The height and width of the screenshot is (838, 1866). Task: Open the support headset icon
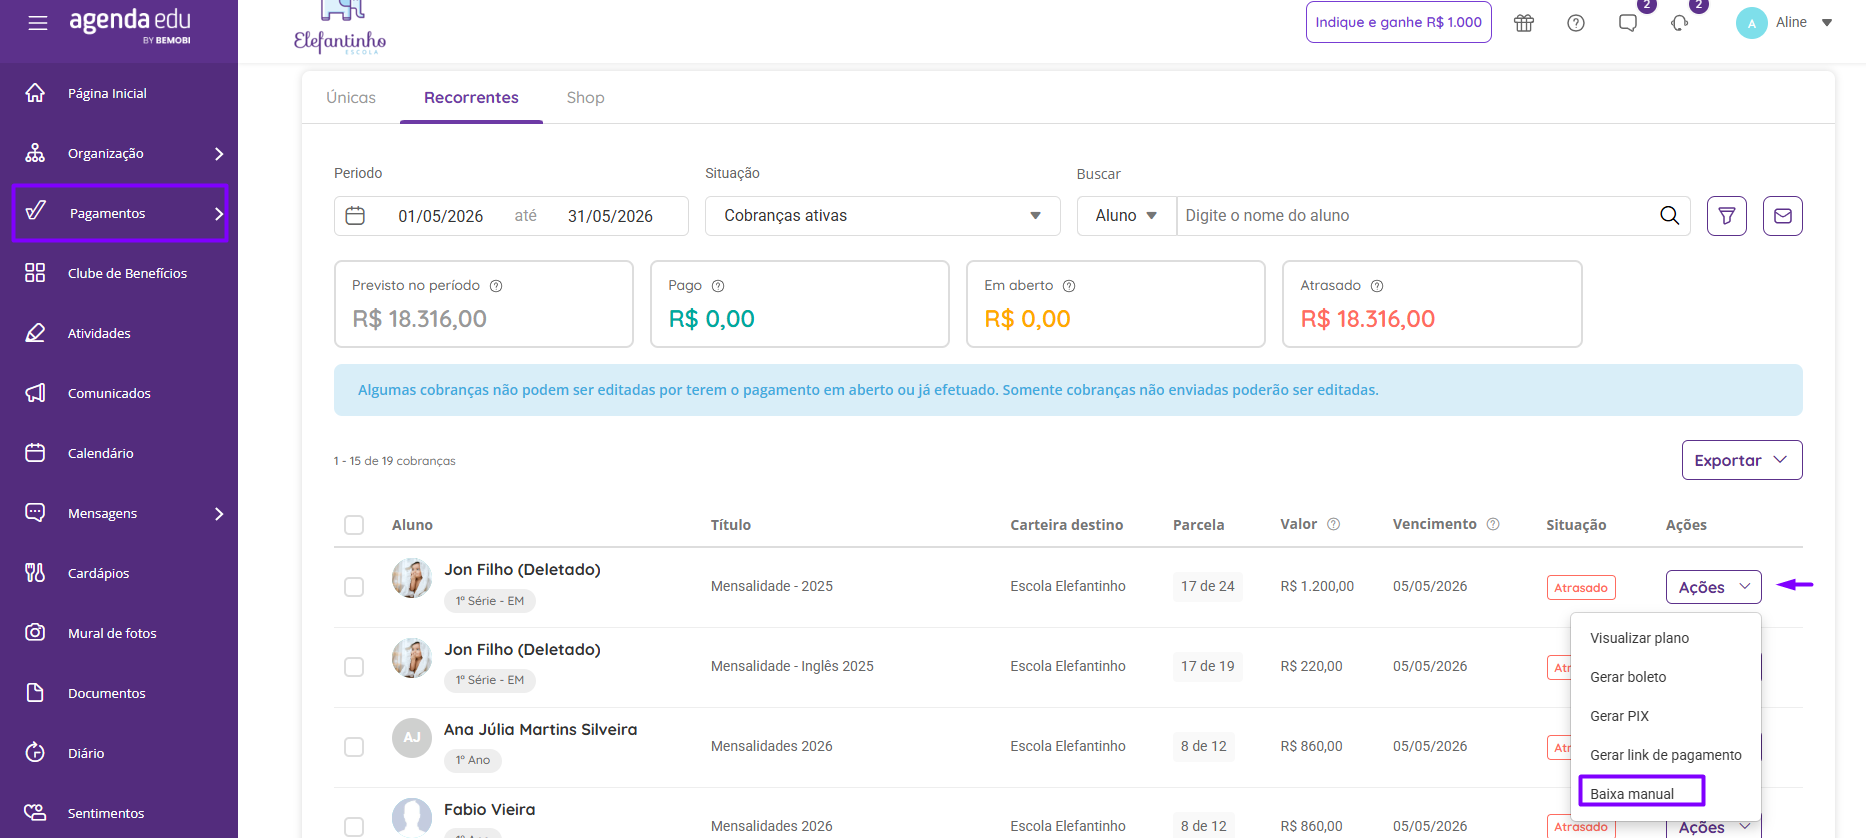1680,23
